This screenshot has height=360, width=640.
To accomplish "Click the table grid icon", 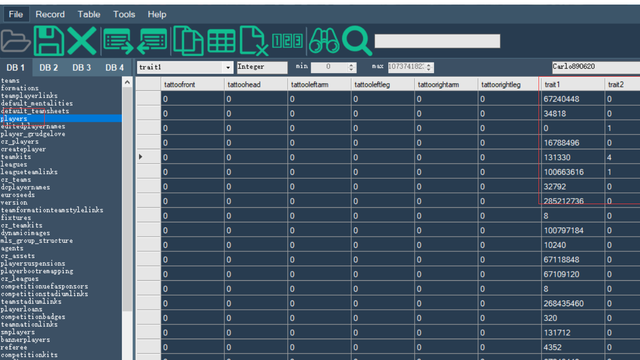I will [x=222, y=41].
